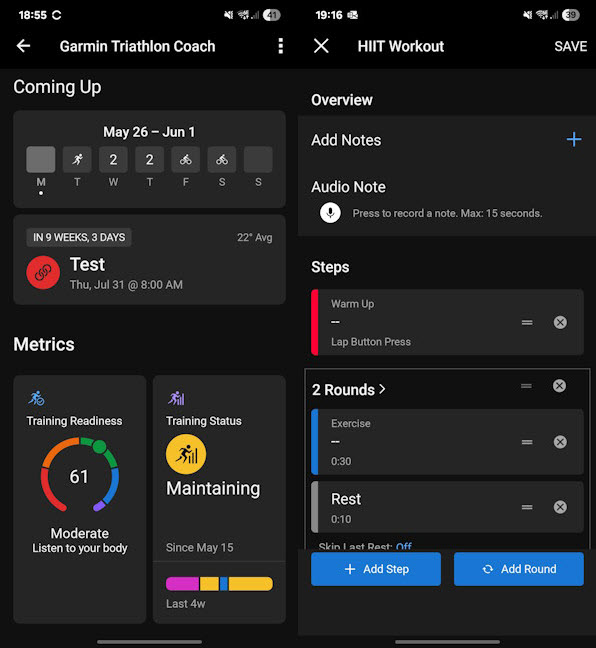The width and height of the screenshot is (596, 648).
Task: Open Tuesday's run workout tile
Action: click(77, 159)
